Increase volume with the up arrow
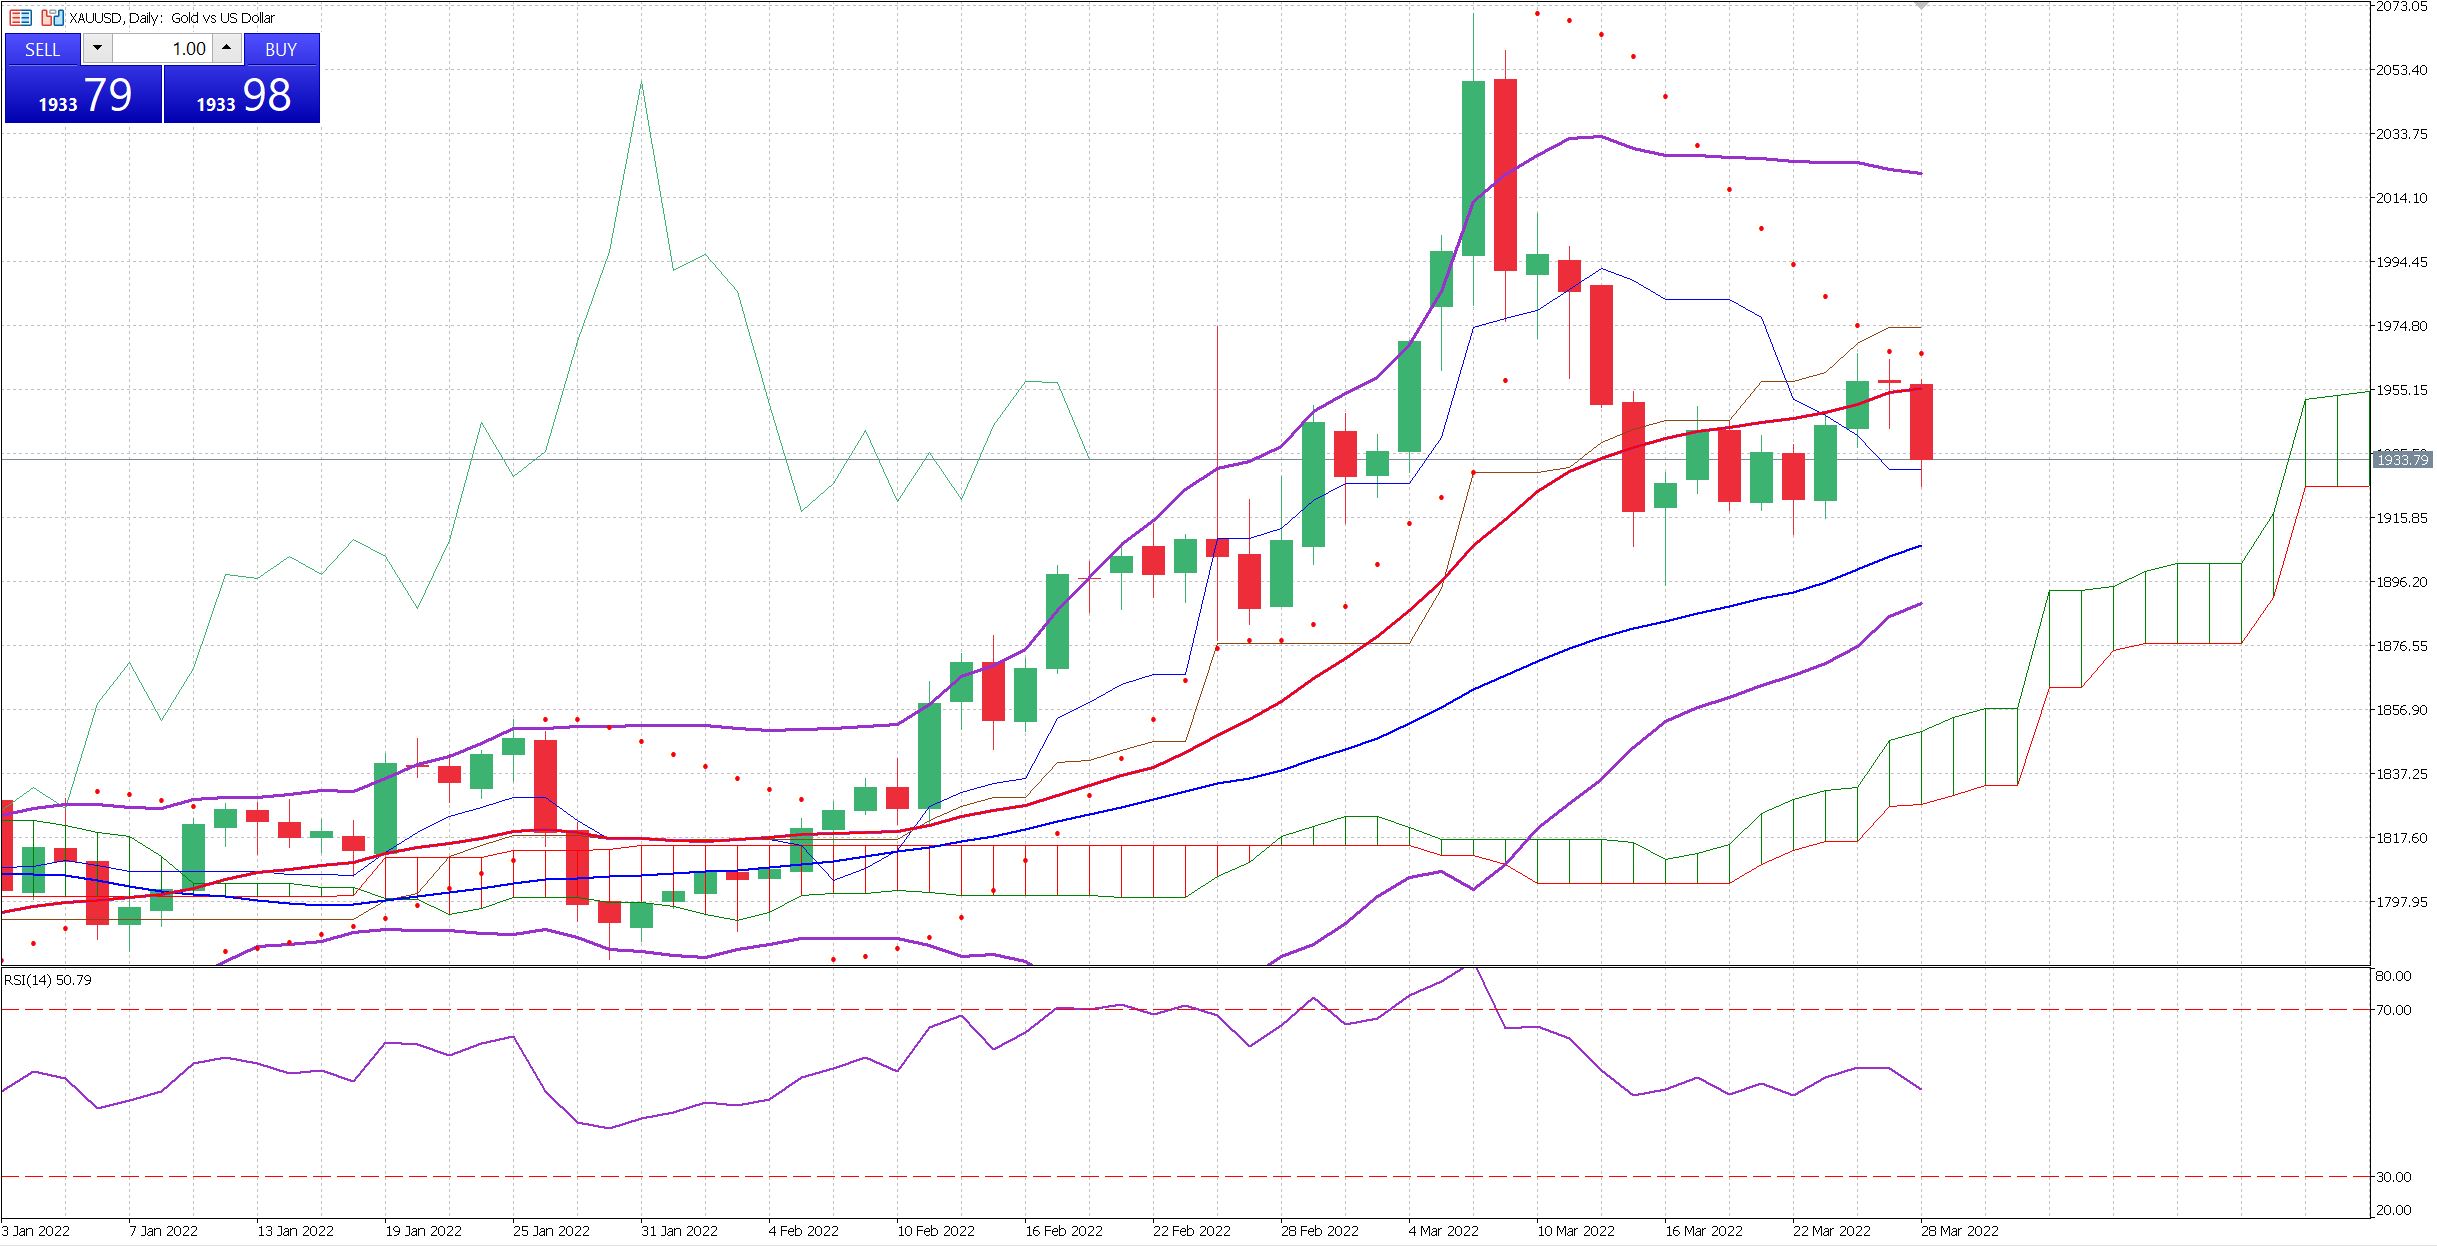This screenshot has height=1246, width=2437. coord(227,48)
